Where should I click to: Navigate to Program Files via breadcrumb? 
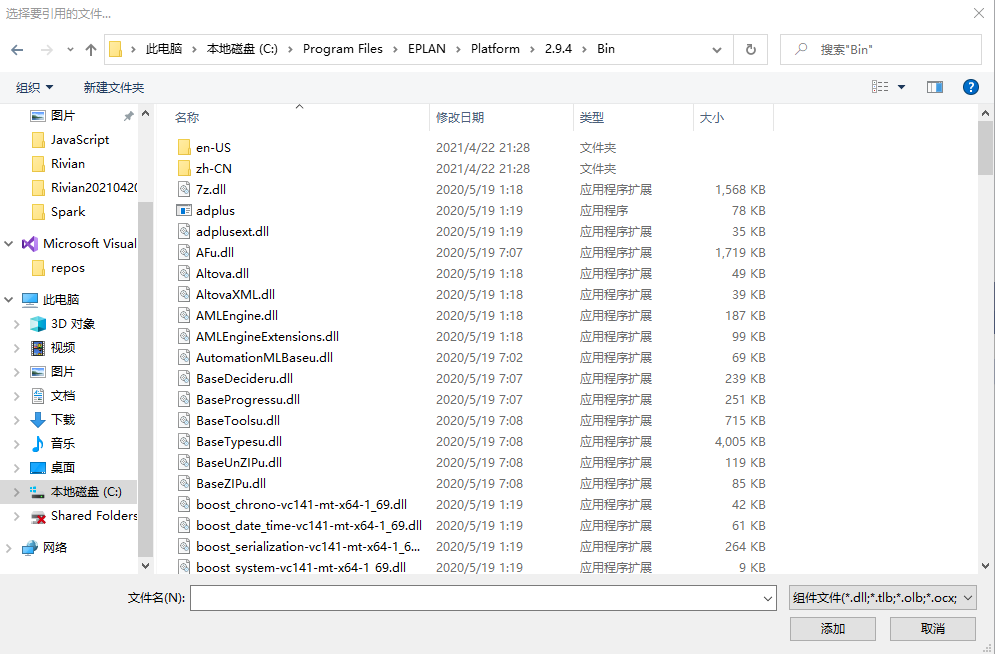tap(343, 48)
